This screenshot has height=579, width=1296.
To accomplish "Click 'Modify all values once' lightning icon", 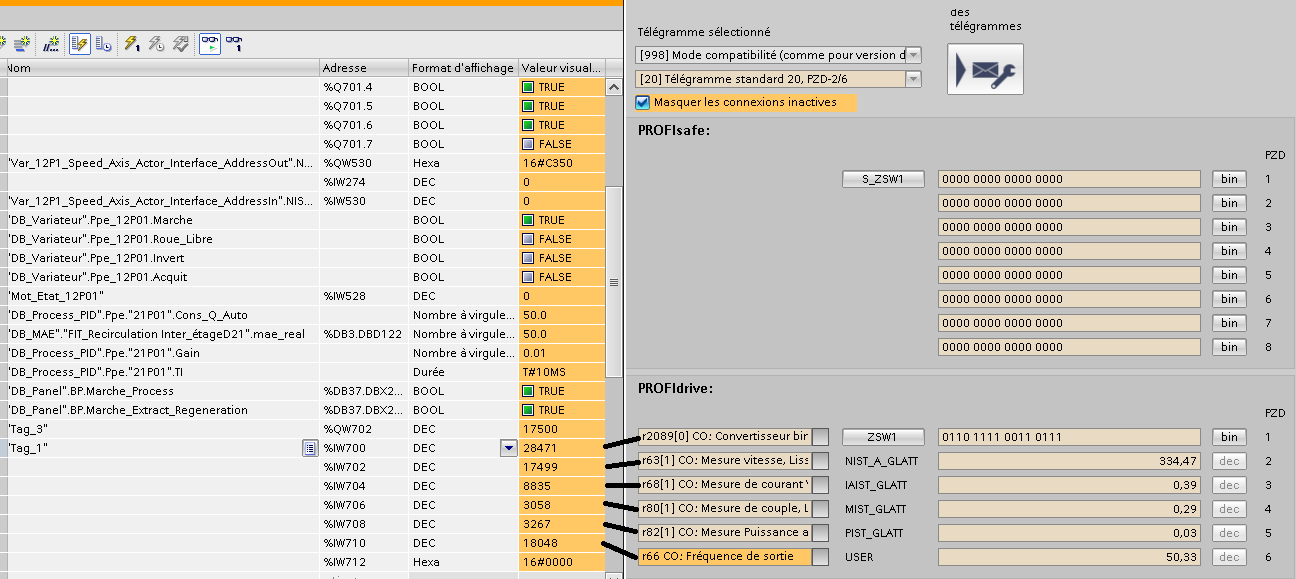I will 132,43.
